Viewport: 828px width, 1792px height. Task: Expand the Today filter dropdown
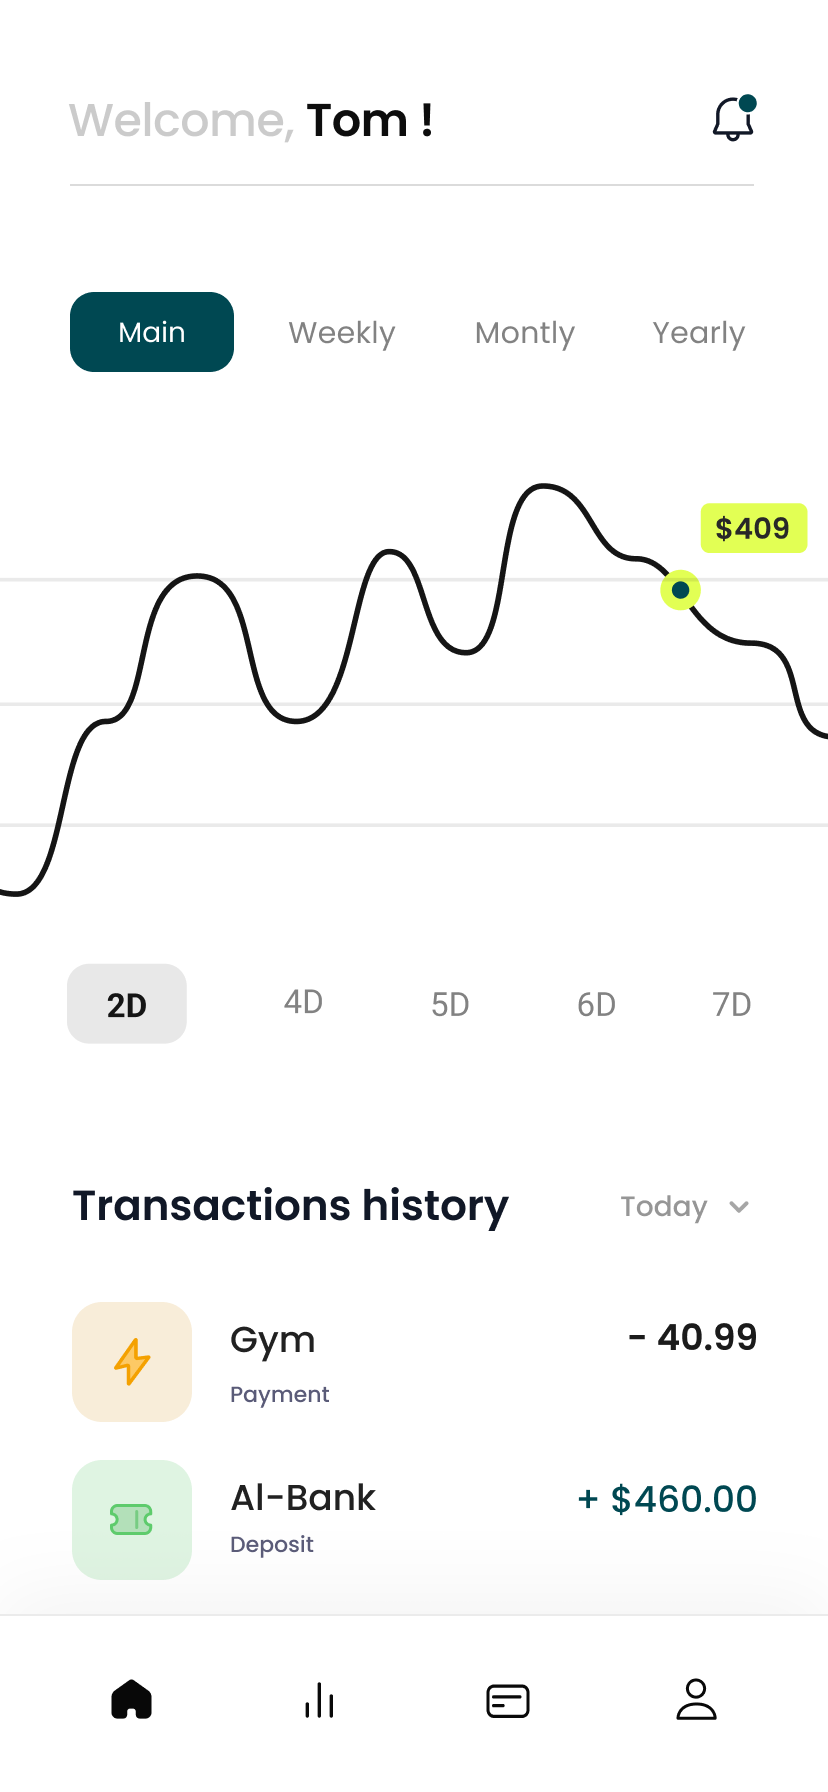click(664, 1207)
